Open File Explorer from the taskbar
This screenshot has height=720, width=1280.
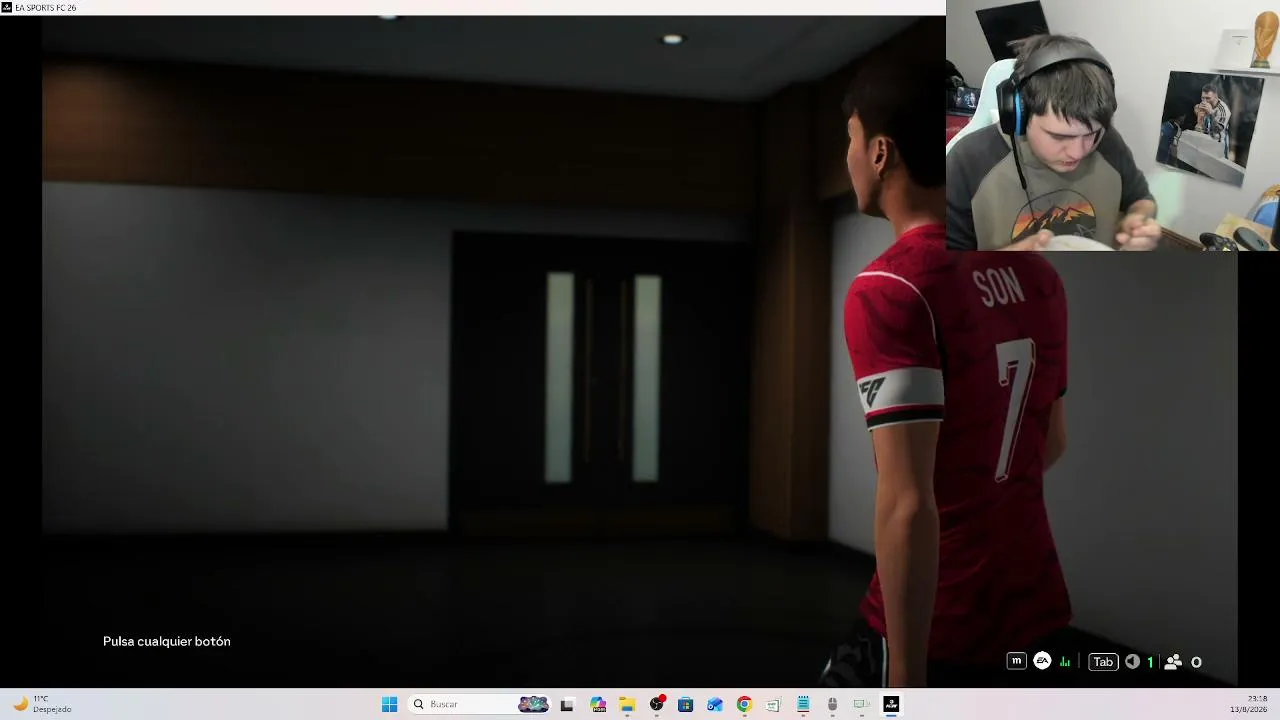(x=627, y=704)
